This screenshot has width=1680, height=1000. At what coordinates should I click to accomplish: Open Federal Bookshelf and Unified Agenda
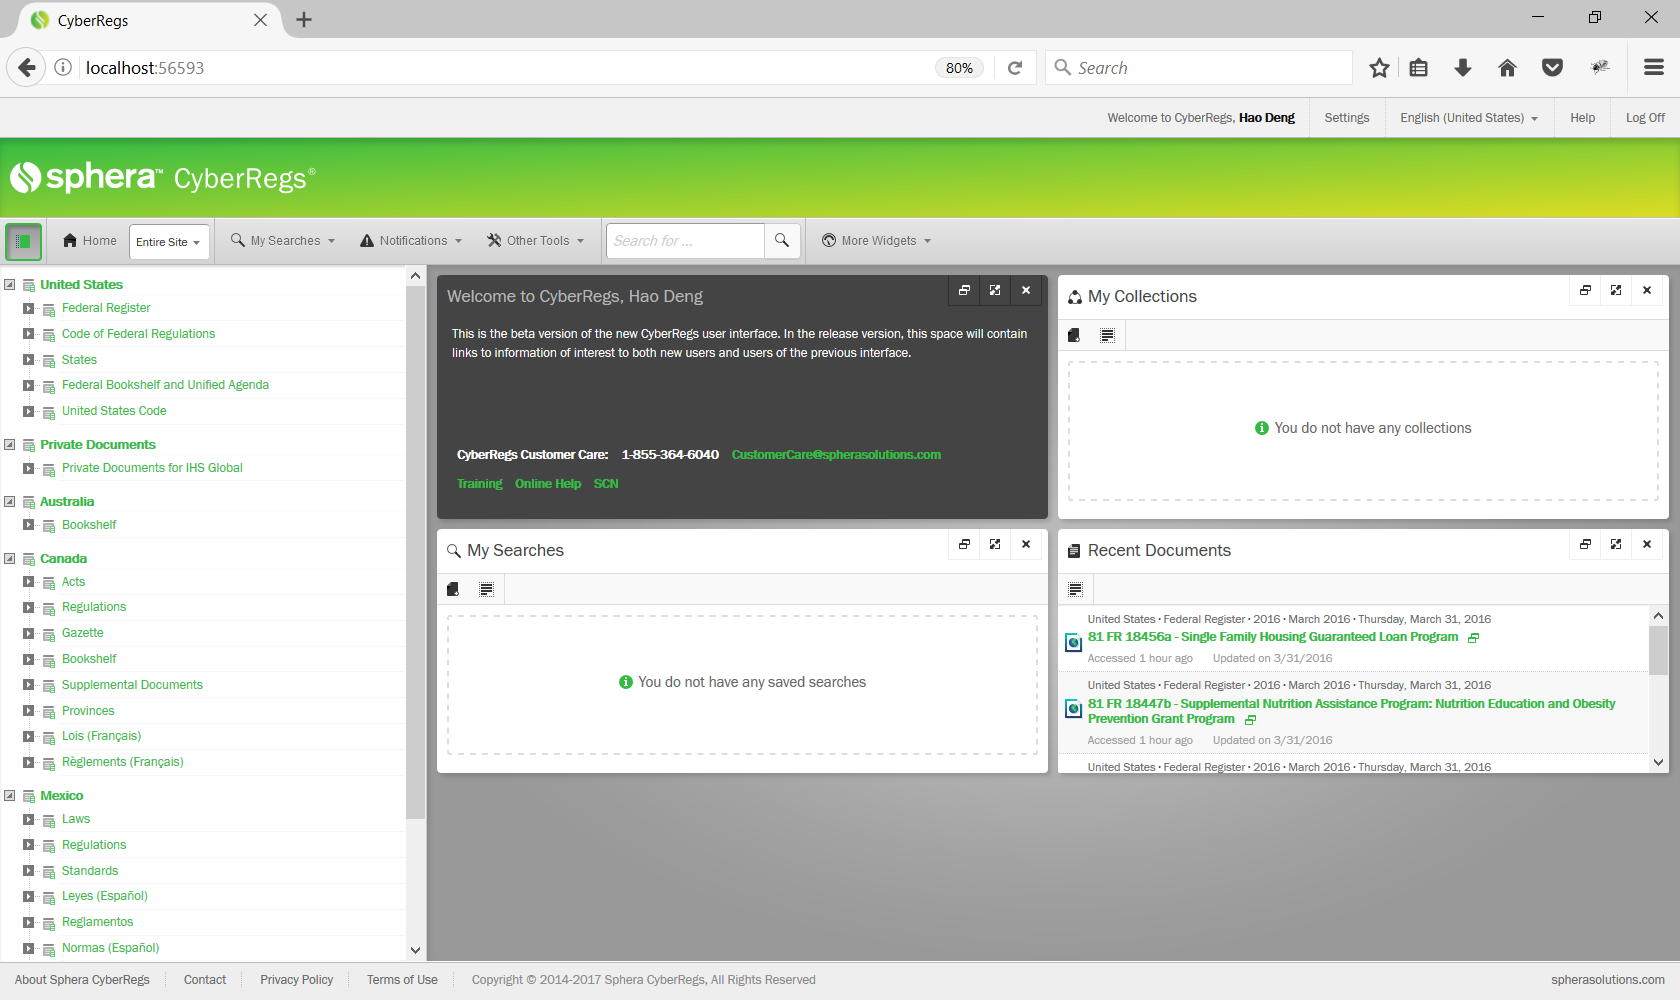165,385
